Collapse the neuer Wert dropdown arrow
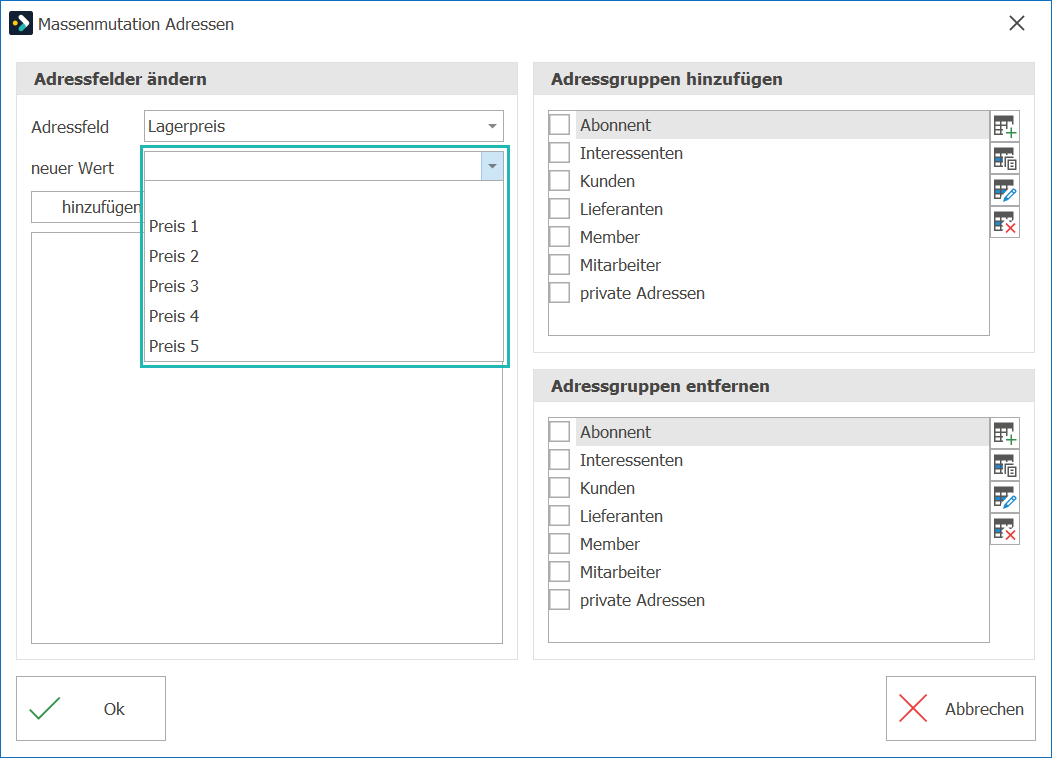1052x758 pixels. pos(492,166)
